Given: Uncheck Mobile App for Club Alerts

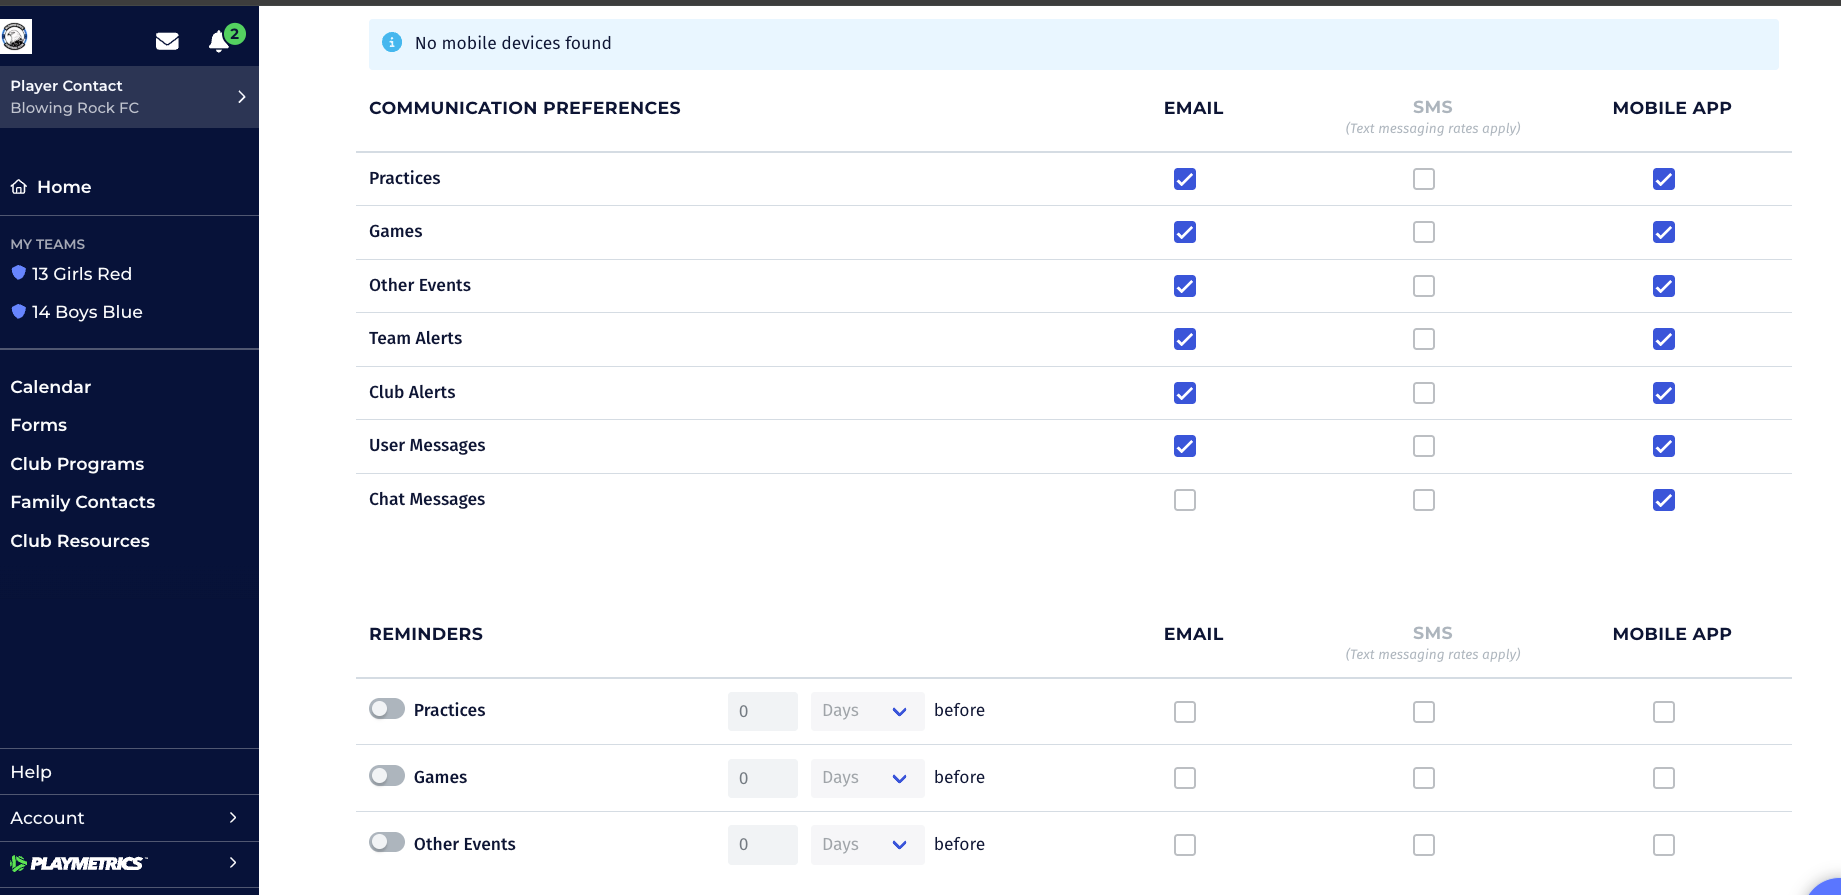Looking at the screenshot, I should tap(1664, 393).
